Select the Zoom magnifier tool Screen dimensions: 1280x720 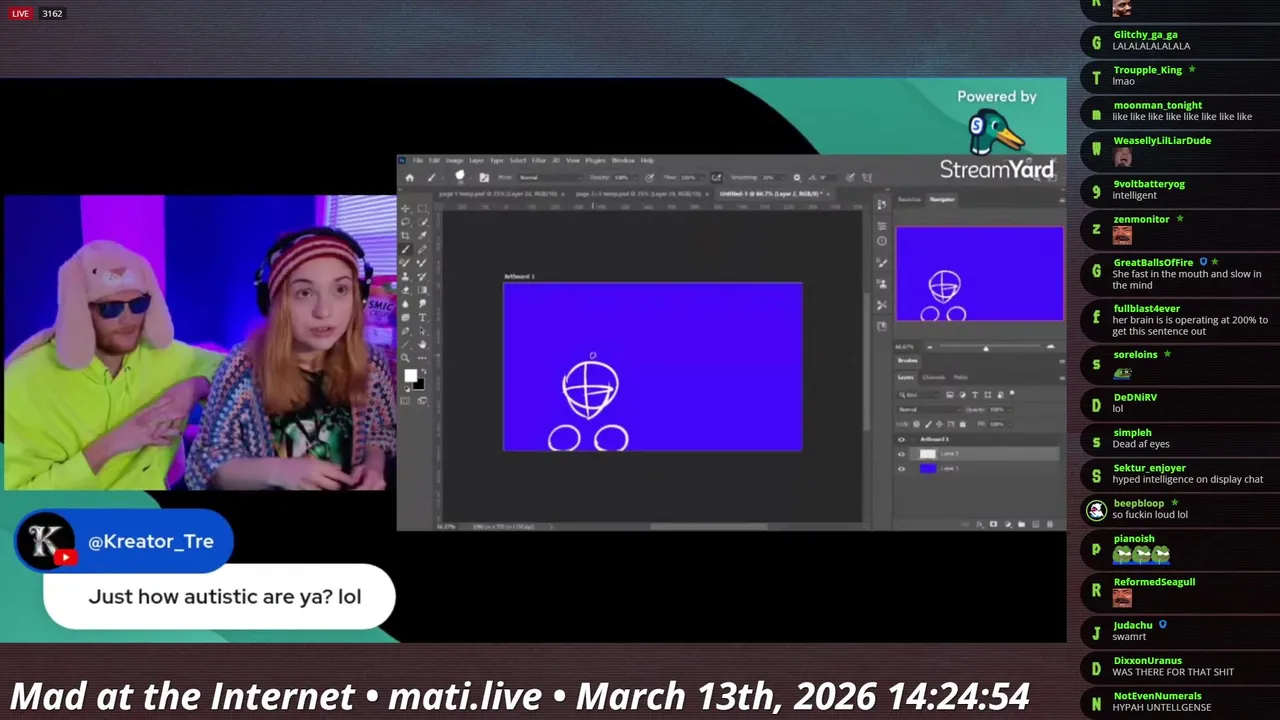coord(405,358)
